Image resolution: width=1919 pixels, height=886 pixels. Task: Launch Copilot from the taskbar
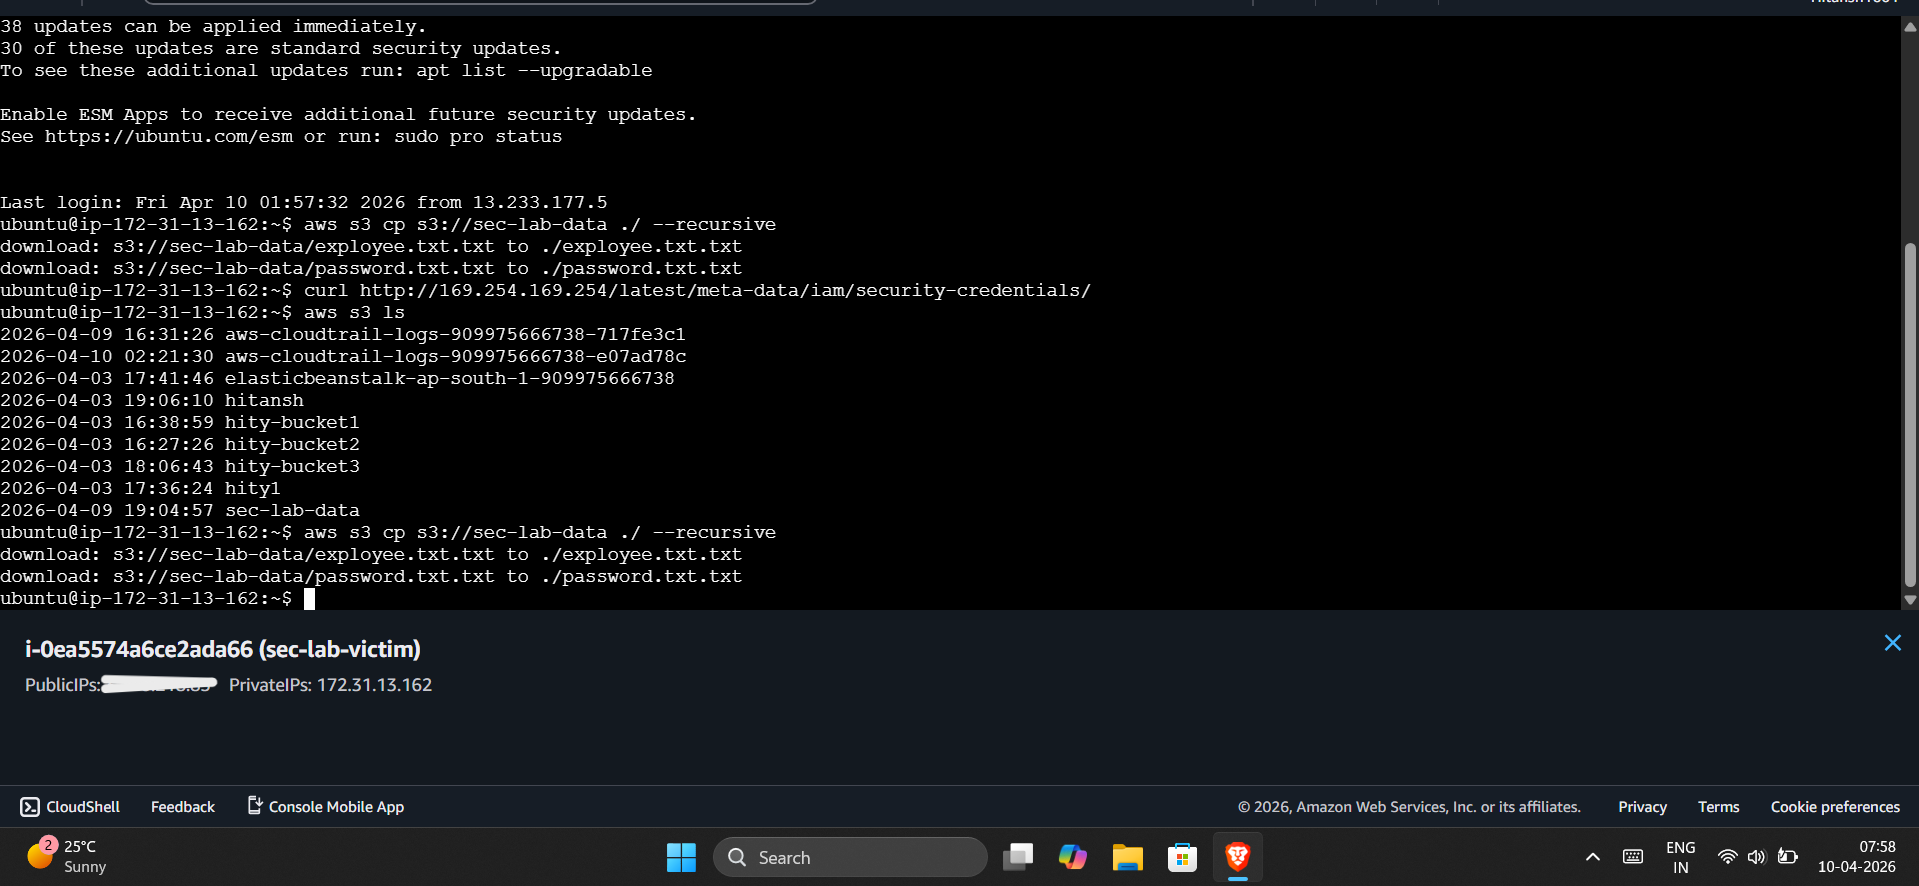[1073, 857]
